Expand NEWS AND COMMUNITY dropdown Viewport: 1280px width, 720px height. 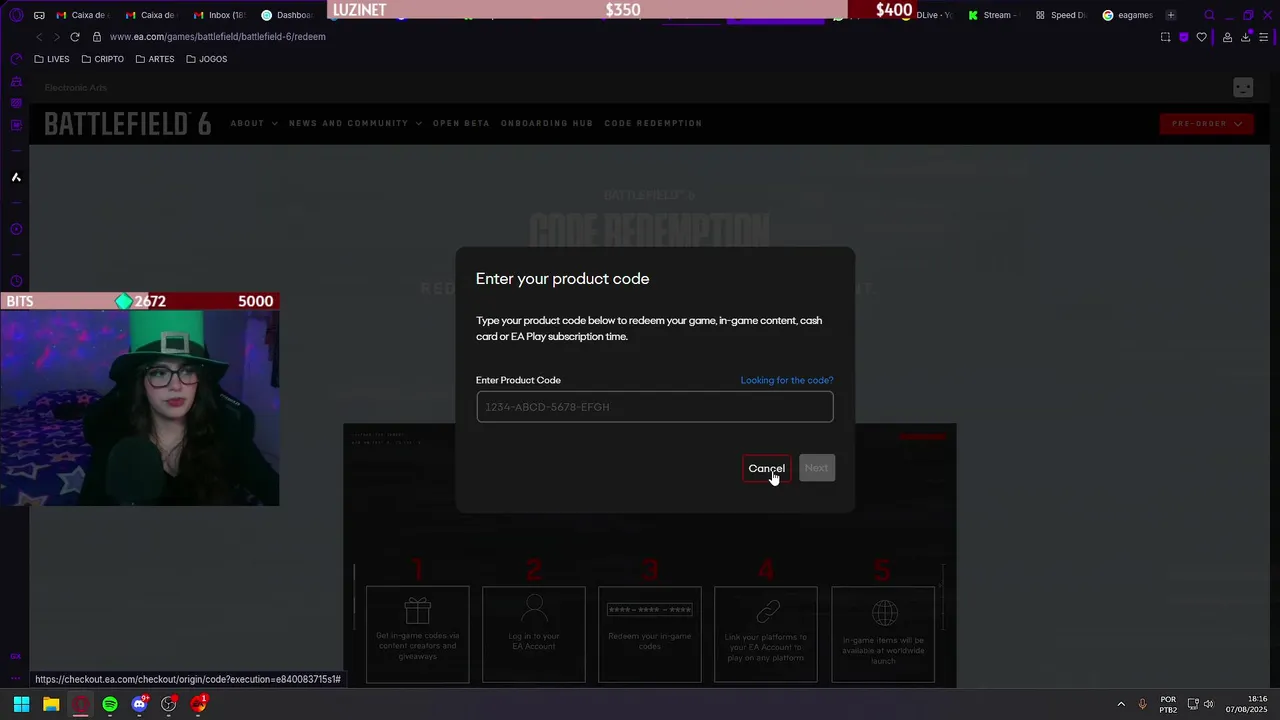(x=355, y=123)
